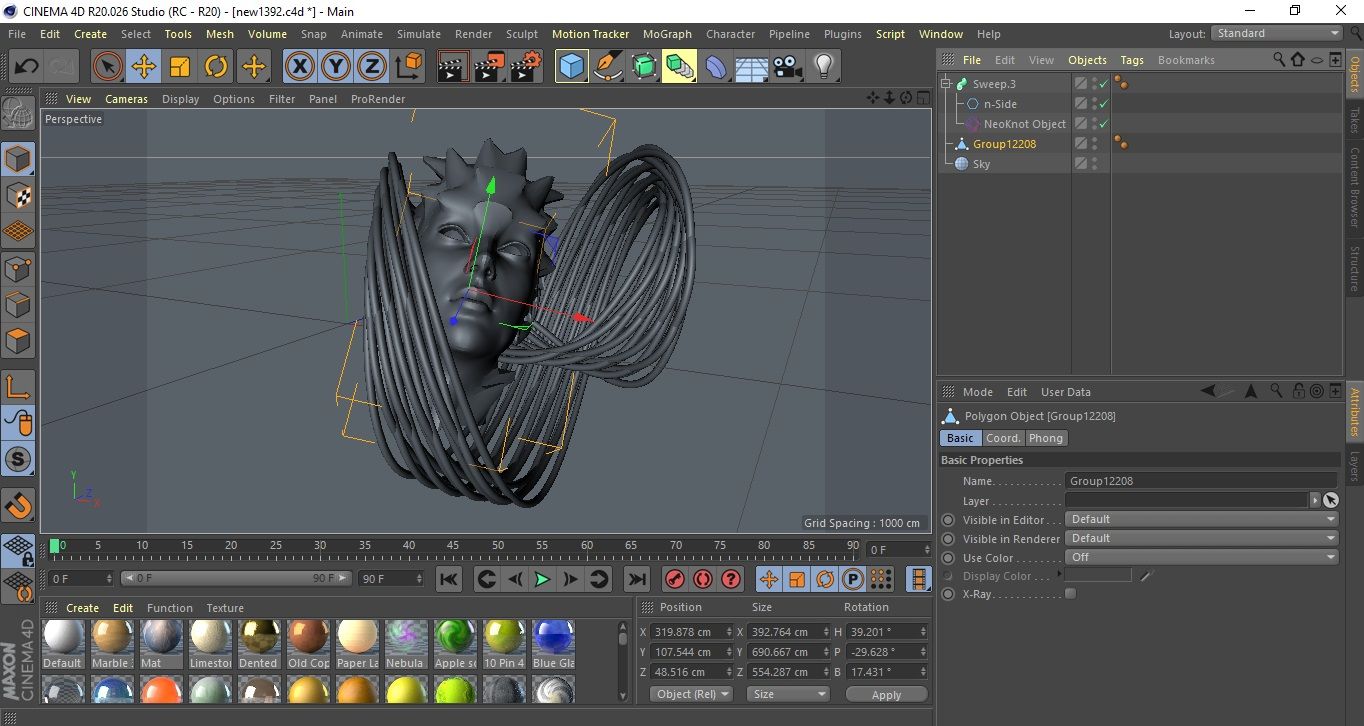Open Edit Render Settings icon
Image resolution: width=1364 pixels, height=726 pixels.
click(x=526, y=67)
